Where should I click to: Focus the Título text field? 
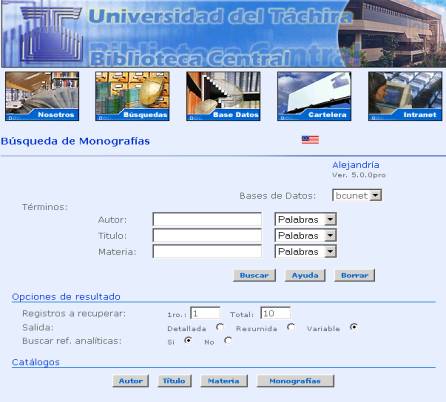(207, 235)
